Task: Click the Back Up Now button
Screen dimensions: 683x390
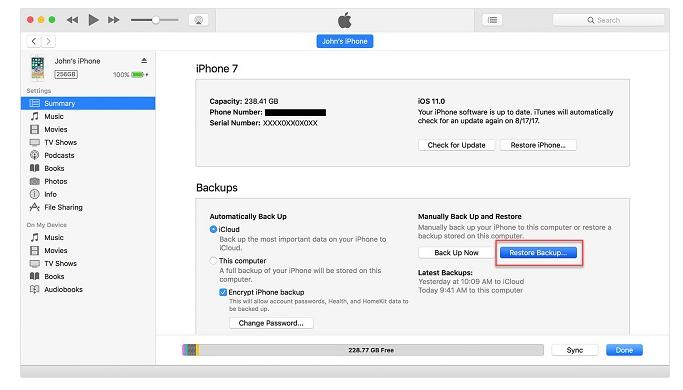Action: [456, 253]
